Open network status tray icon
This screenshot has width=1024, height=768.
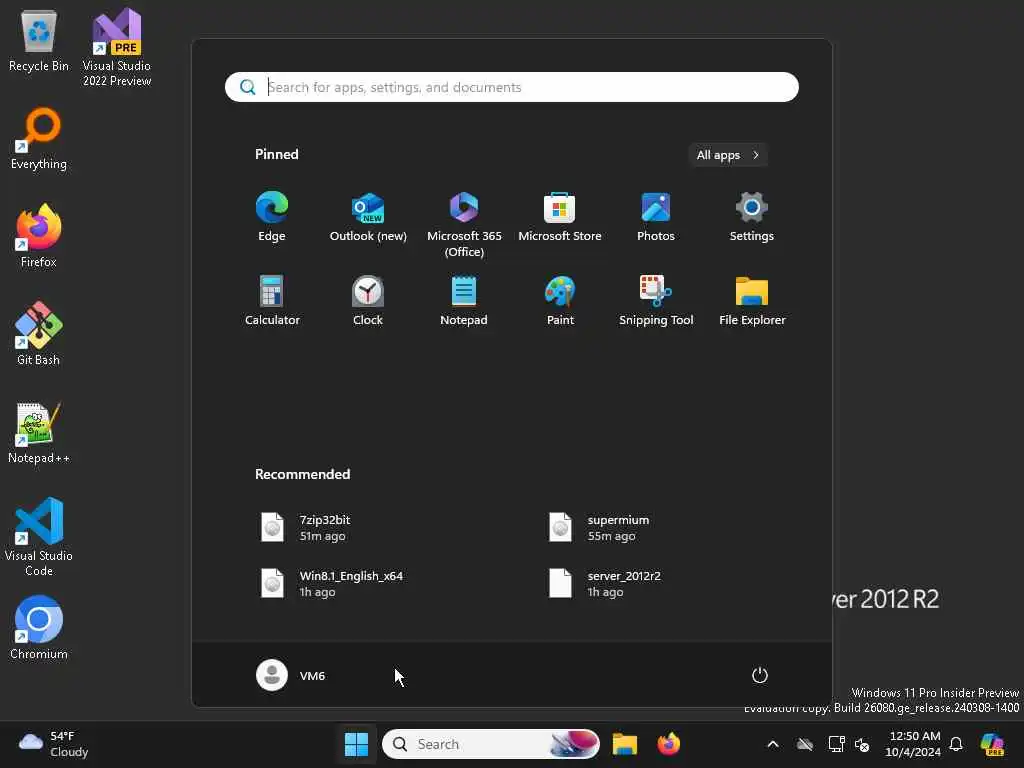click(836, 744)
